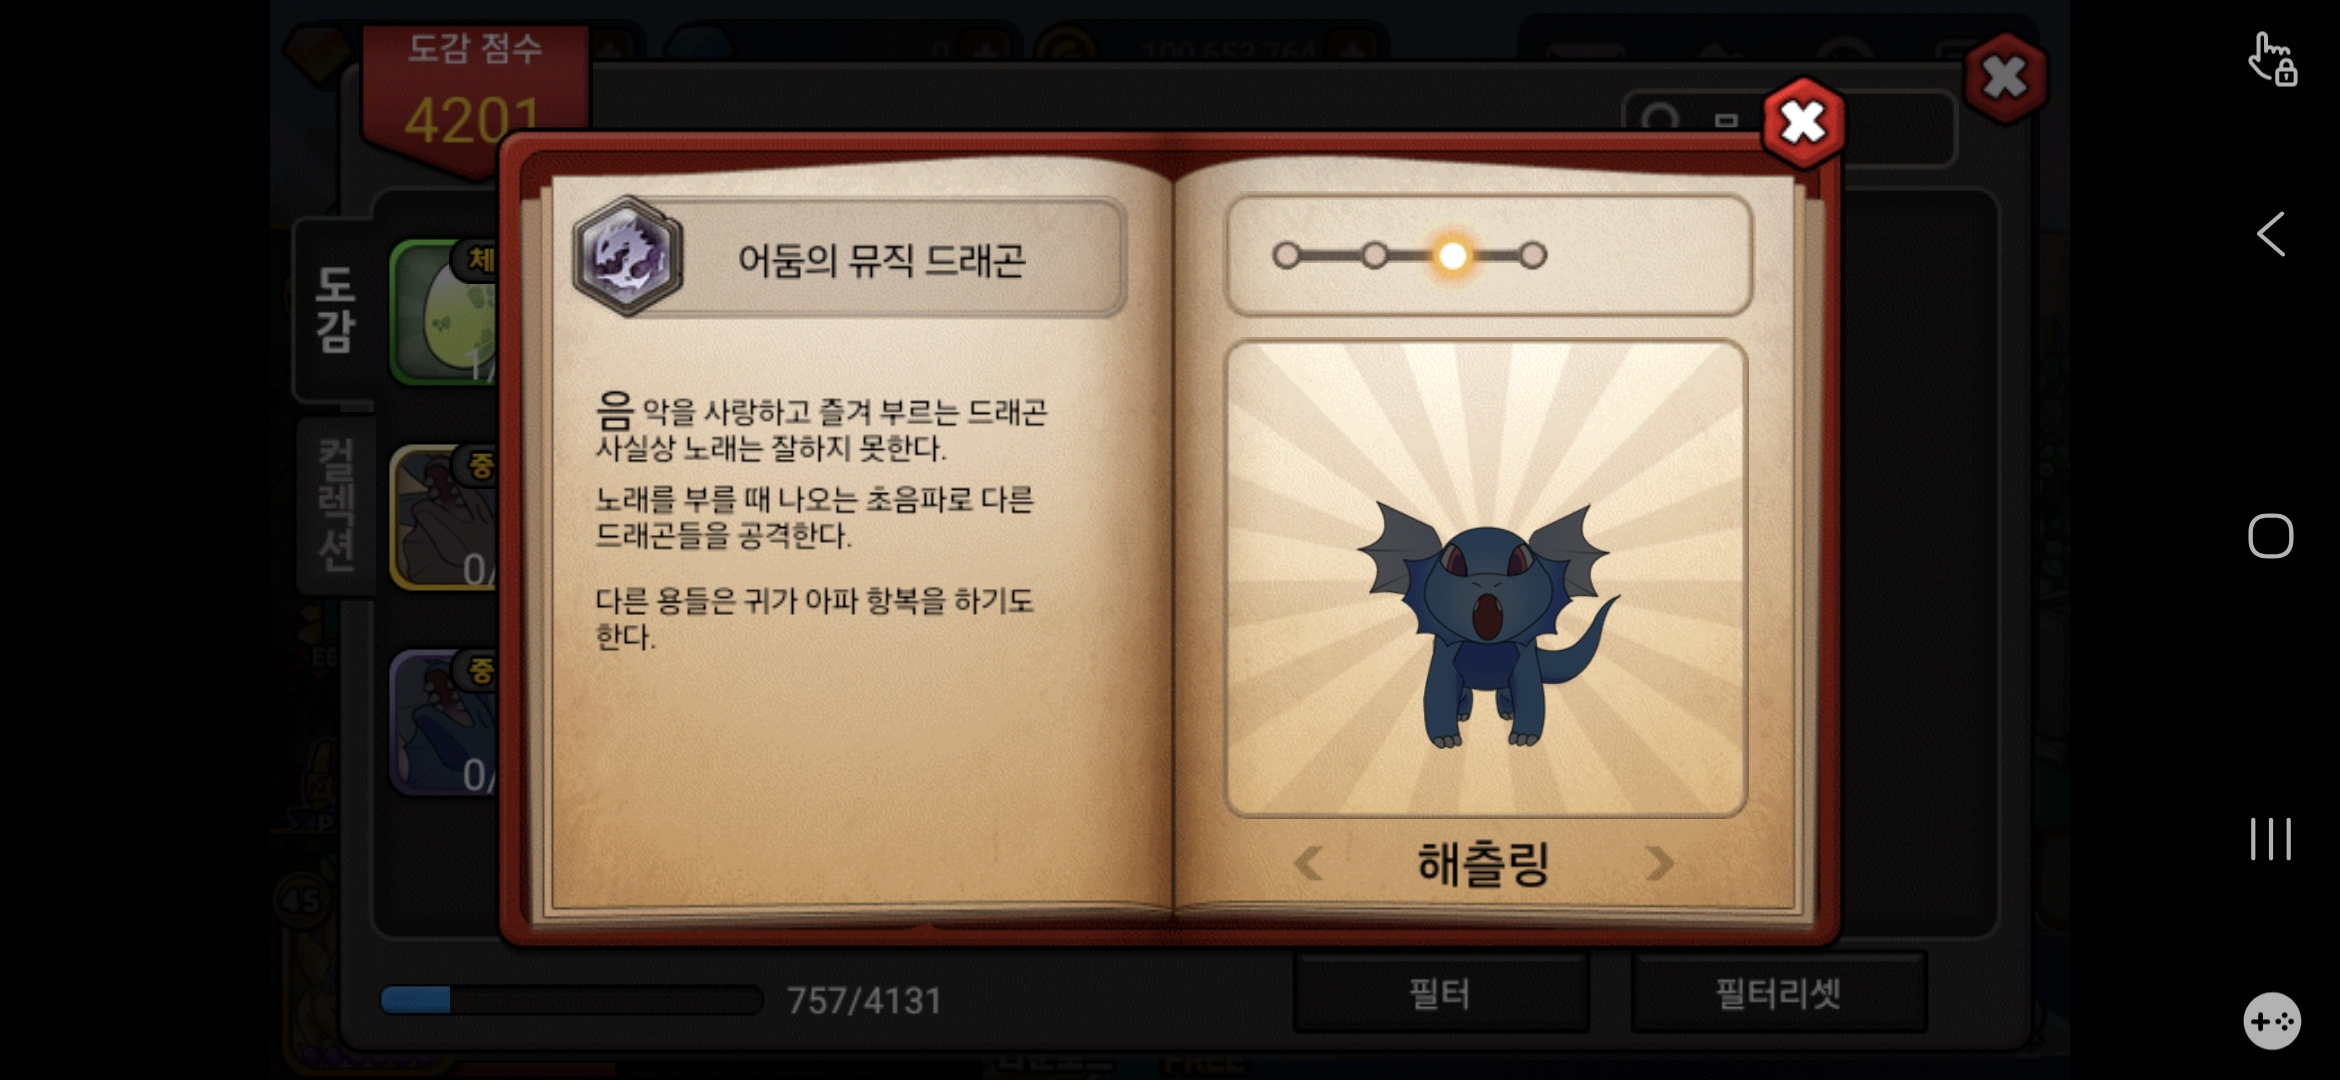Tap Android home button

point(2270,536)
